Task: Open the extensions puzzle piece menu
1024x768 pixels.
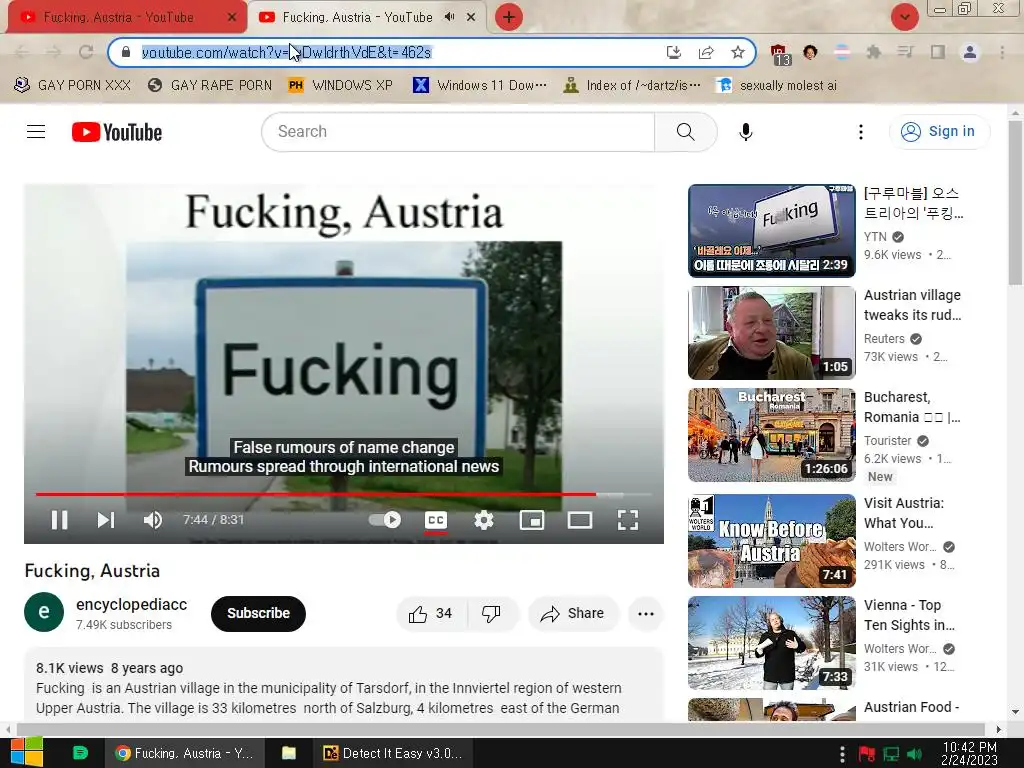Action: 874,52
